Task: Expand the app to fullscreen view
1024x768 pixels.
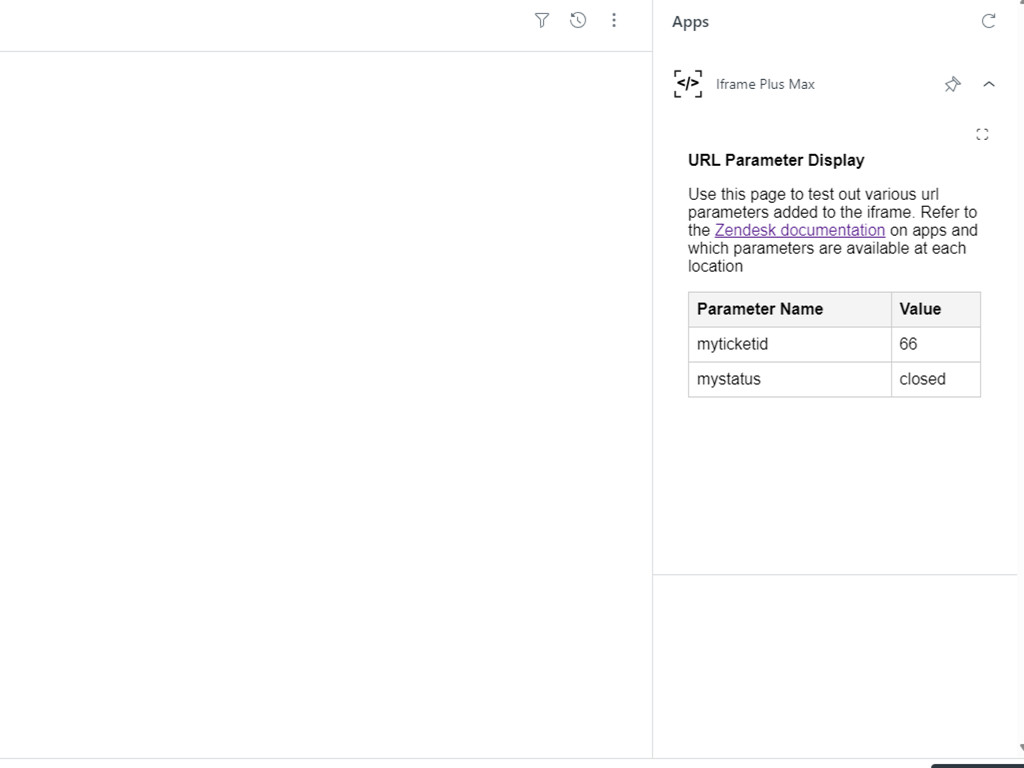Action: coord(982,134)
